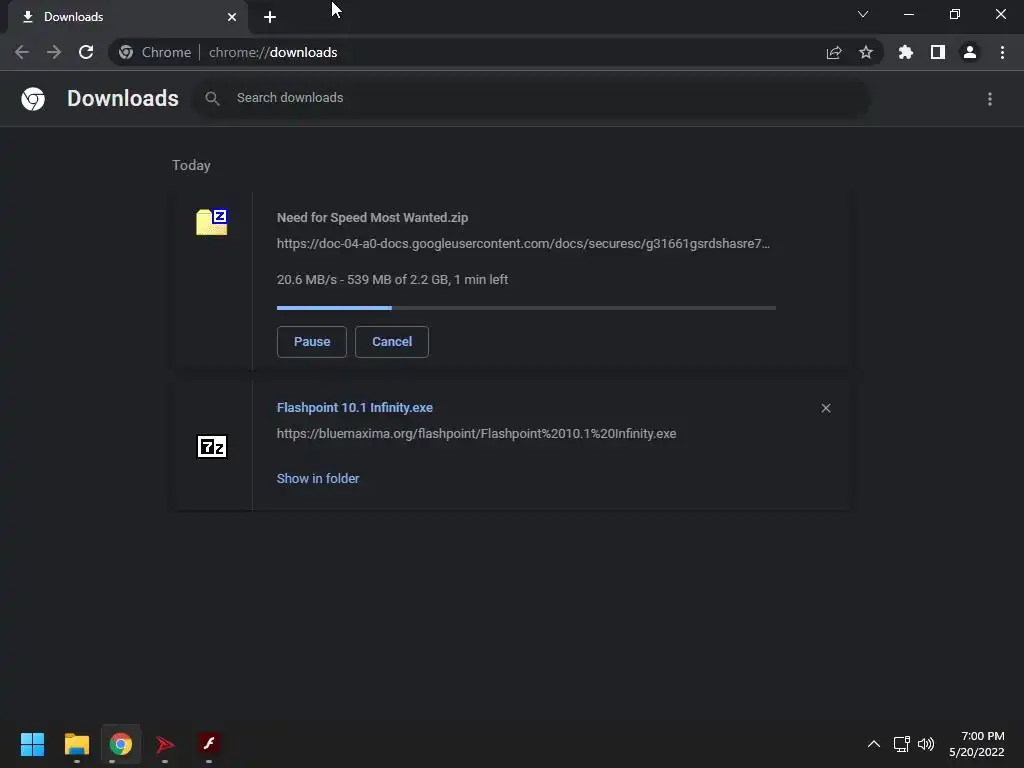This screenshot has height=768, width=1024.
Task: Open the clock and date flyout
Action: [x=977, y=744]
